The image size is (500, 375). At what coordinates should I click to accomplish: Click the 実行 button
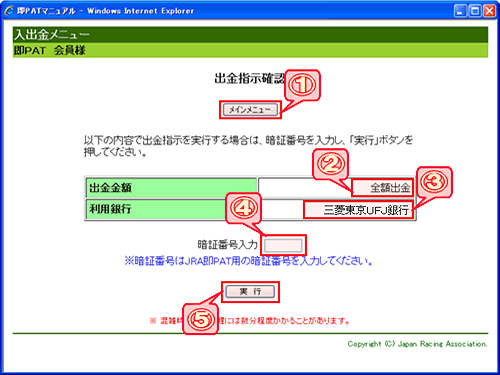pos(250,292)
